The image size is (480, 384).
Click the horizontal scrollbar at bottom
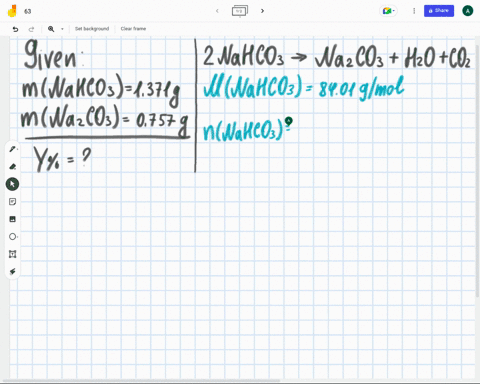point(142,380)
